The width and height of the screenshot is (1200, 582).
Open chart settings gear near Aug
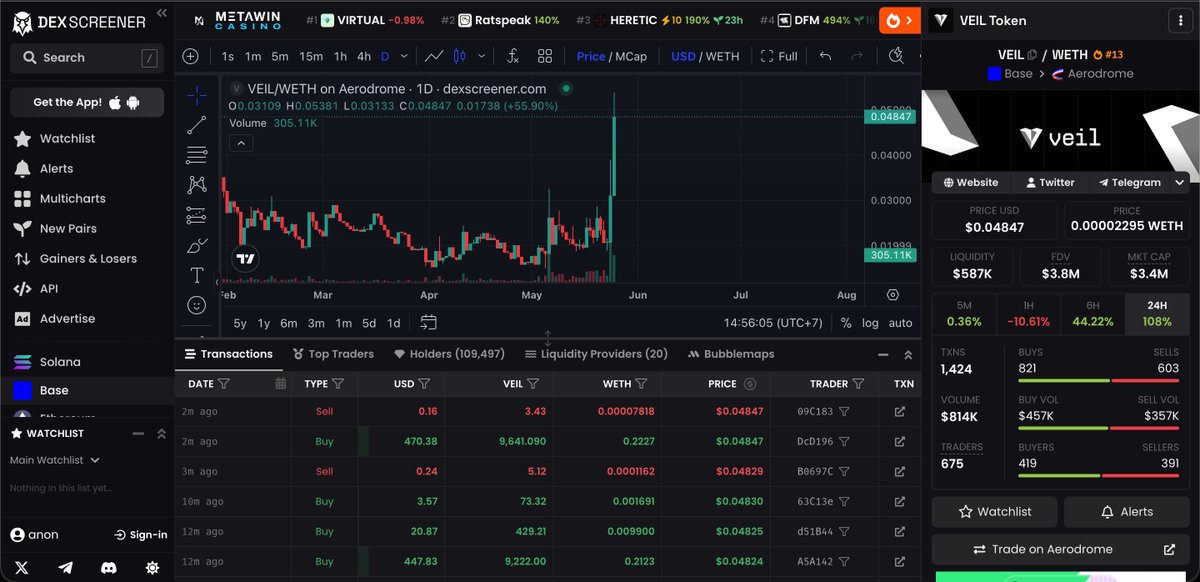893,295
